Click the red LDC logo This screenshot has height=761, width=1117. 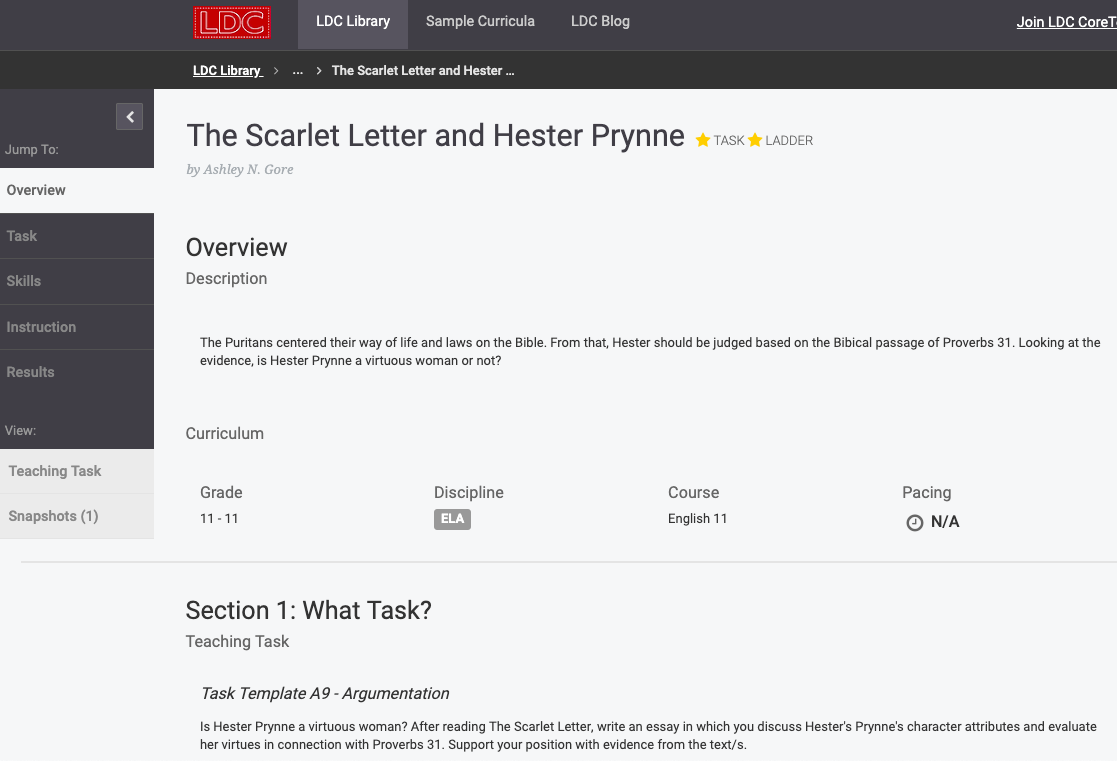tap(232, 22)
